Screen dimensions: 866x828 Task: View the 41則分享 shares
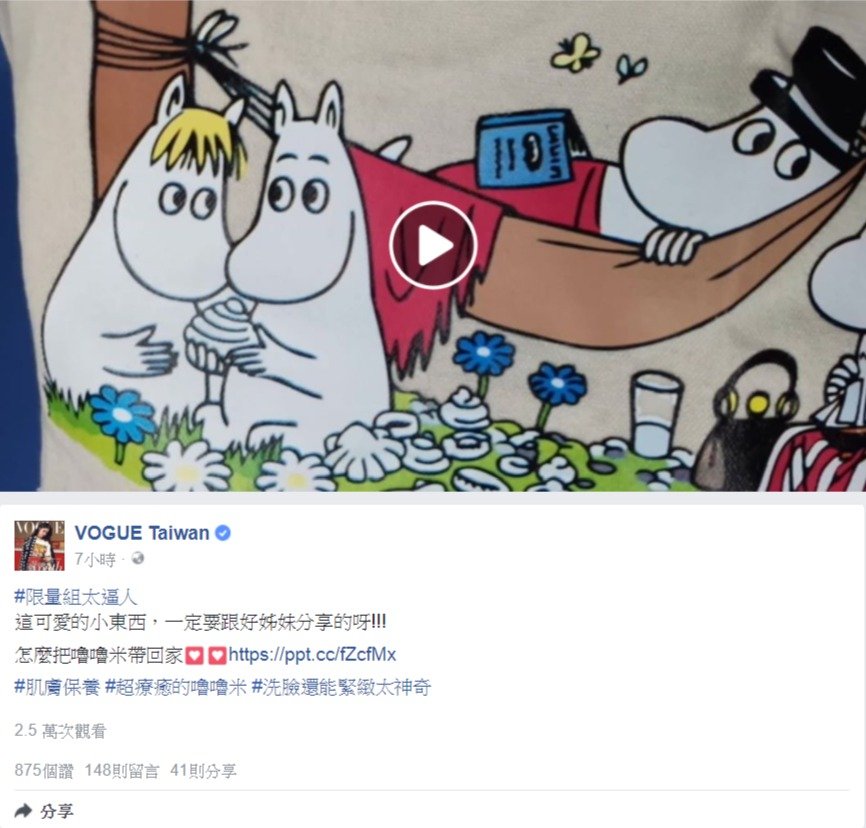pos(203,770)
